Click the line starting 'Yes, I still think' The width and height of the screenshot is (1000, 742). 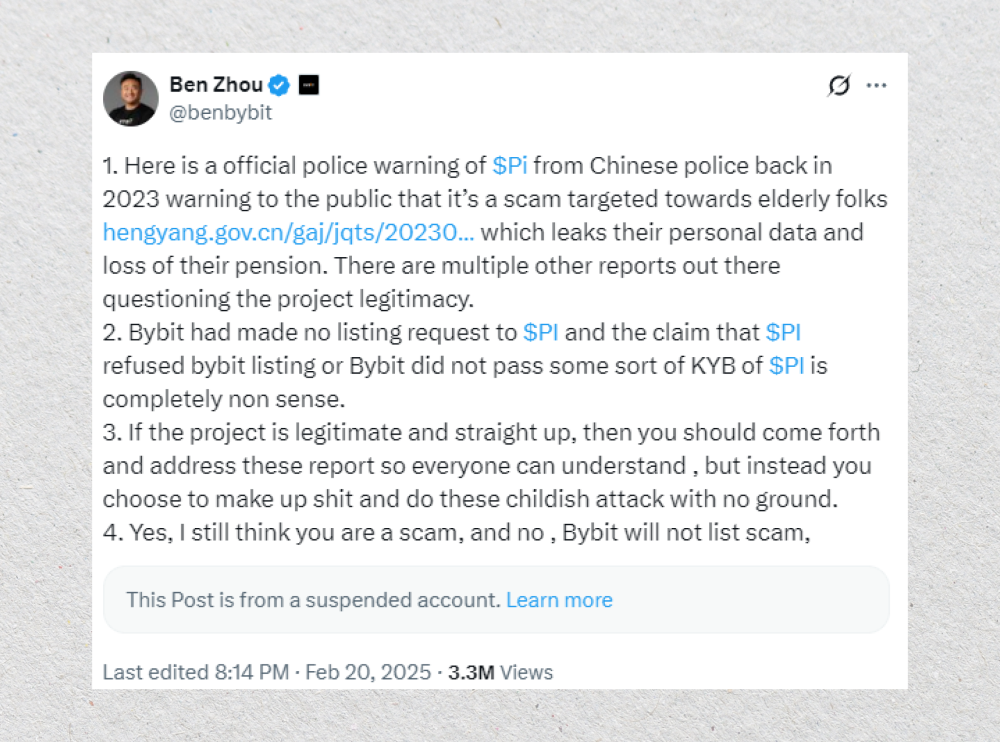[455, 533]
